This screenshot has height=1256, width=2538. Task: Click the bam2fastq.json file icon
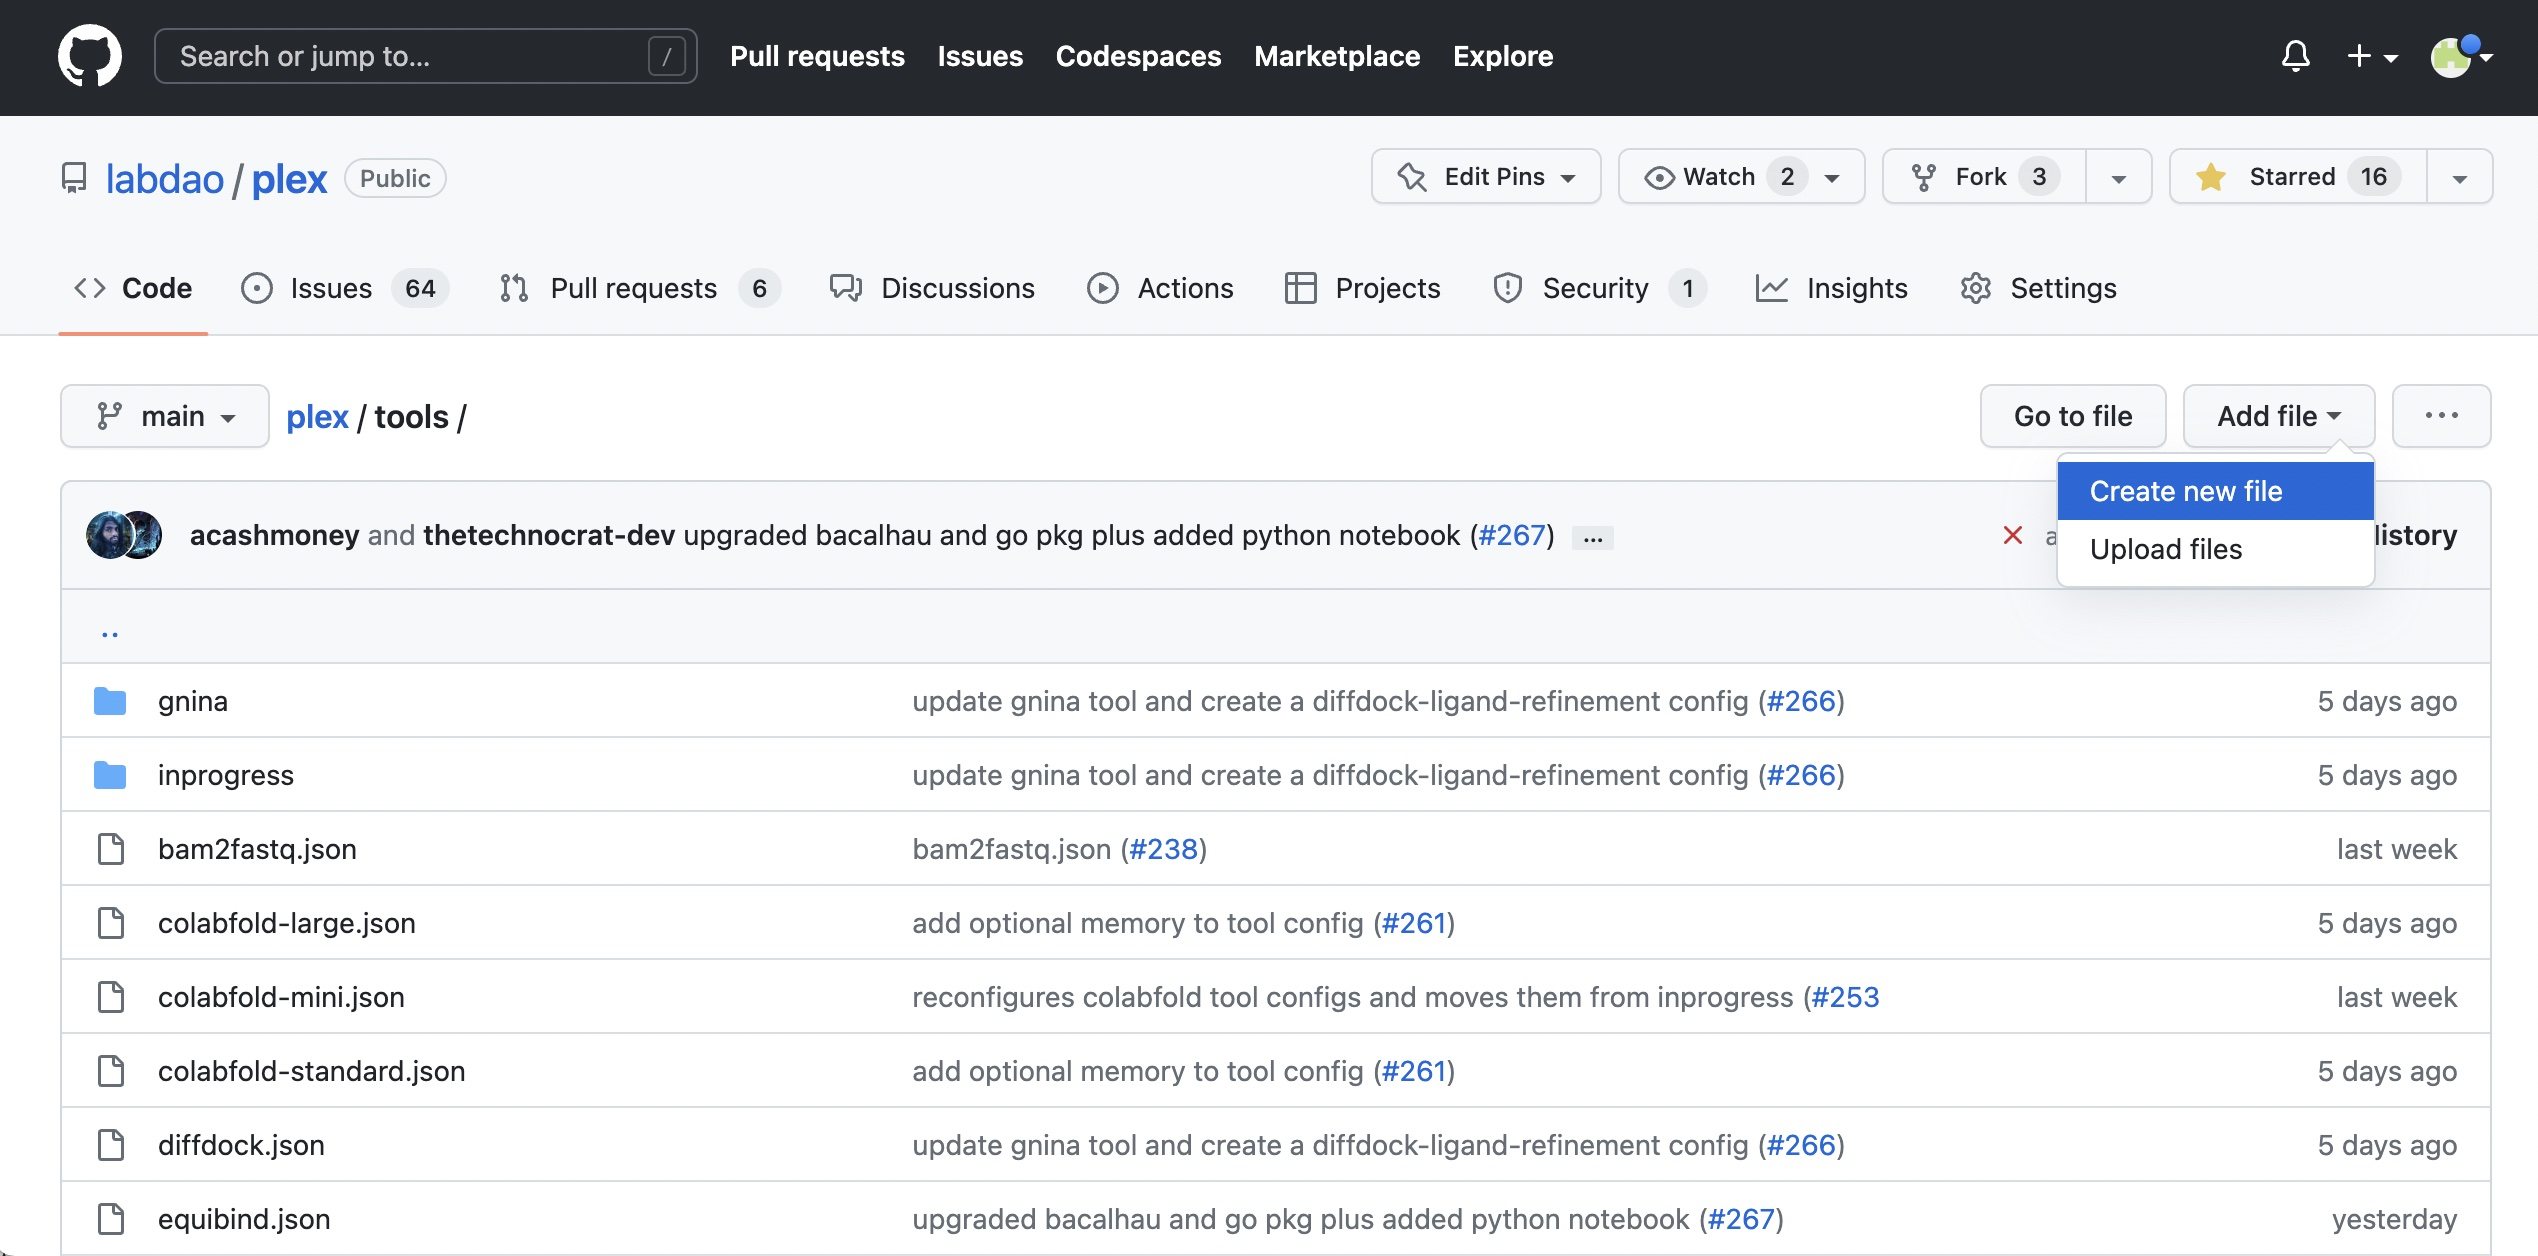pyautogui.click(x=111, y=849)
